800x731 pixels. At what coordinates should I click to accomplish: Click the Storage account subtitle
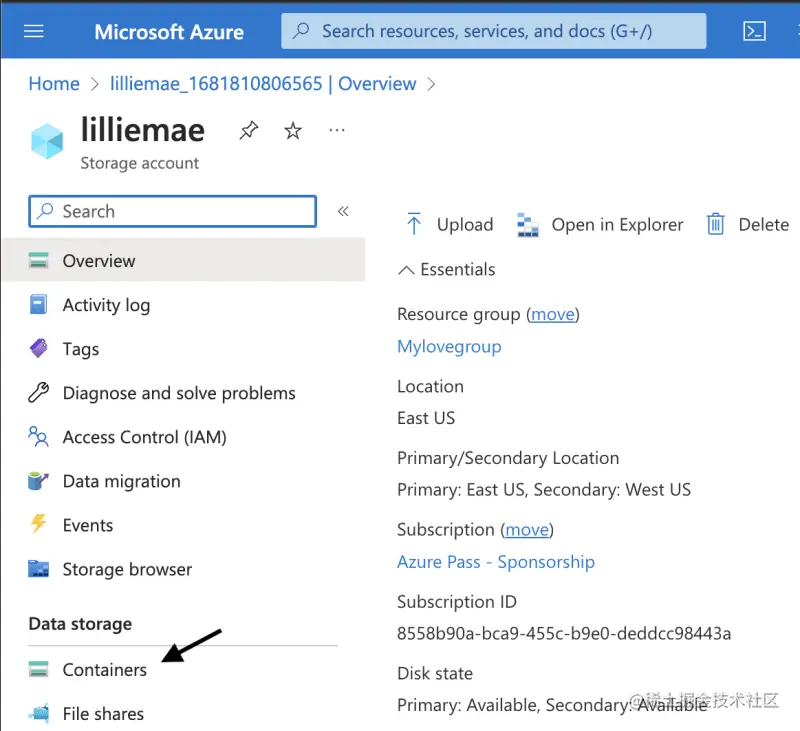pyautogui.click(x=139, y=163)
